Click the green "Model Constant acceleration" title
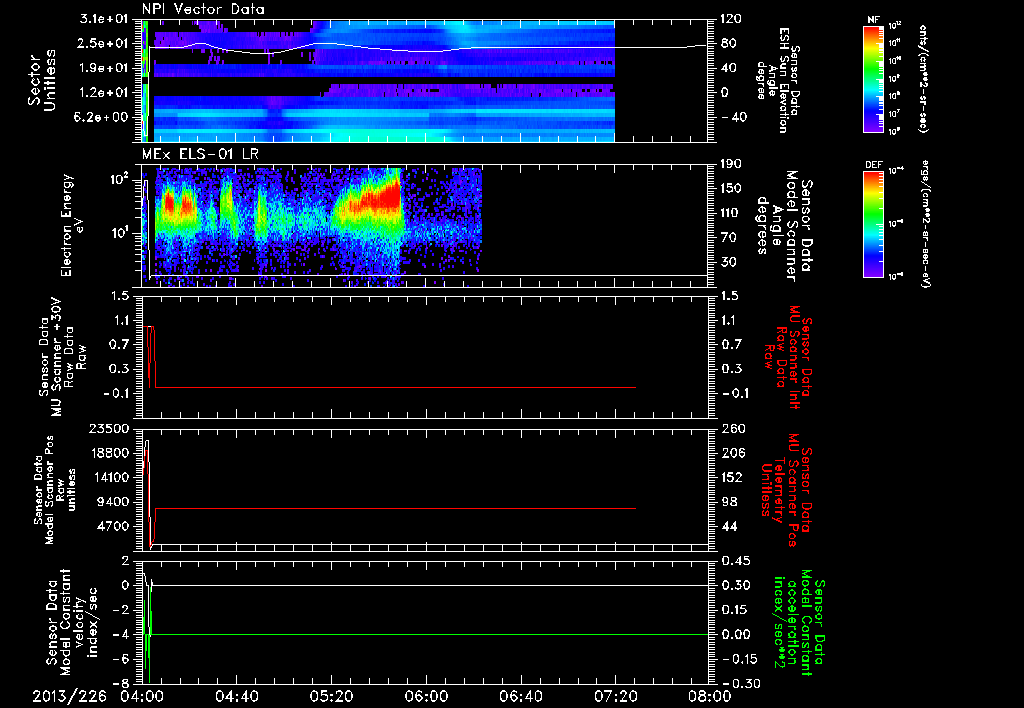Screen dimensions: 1024x708 click(798, 623)
